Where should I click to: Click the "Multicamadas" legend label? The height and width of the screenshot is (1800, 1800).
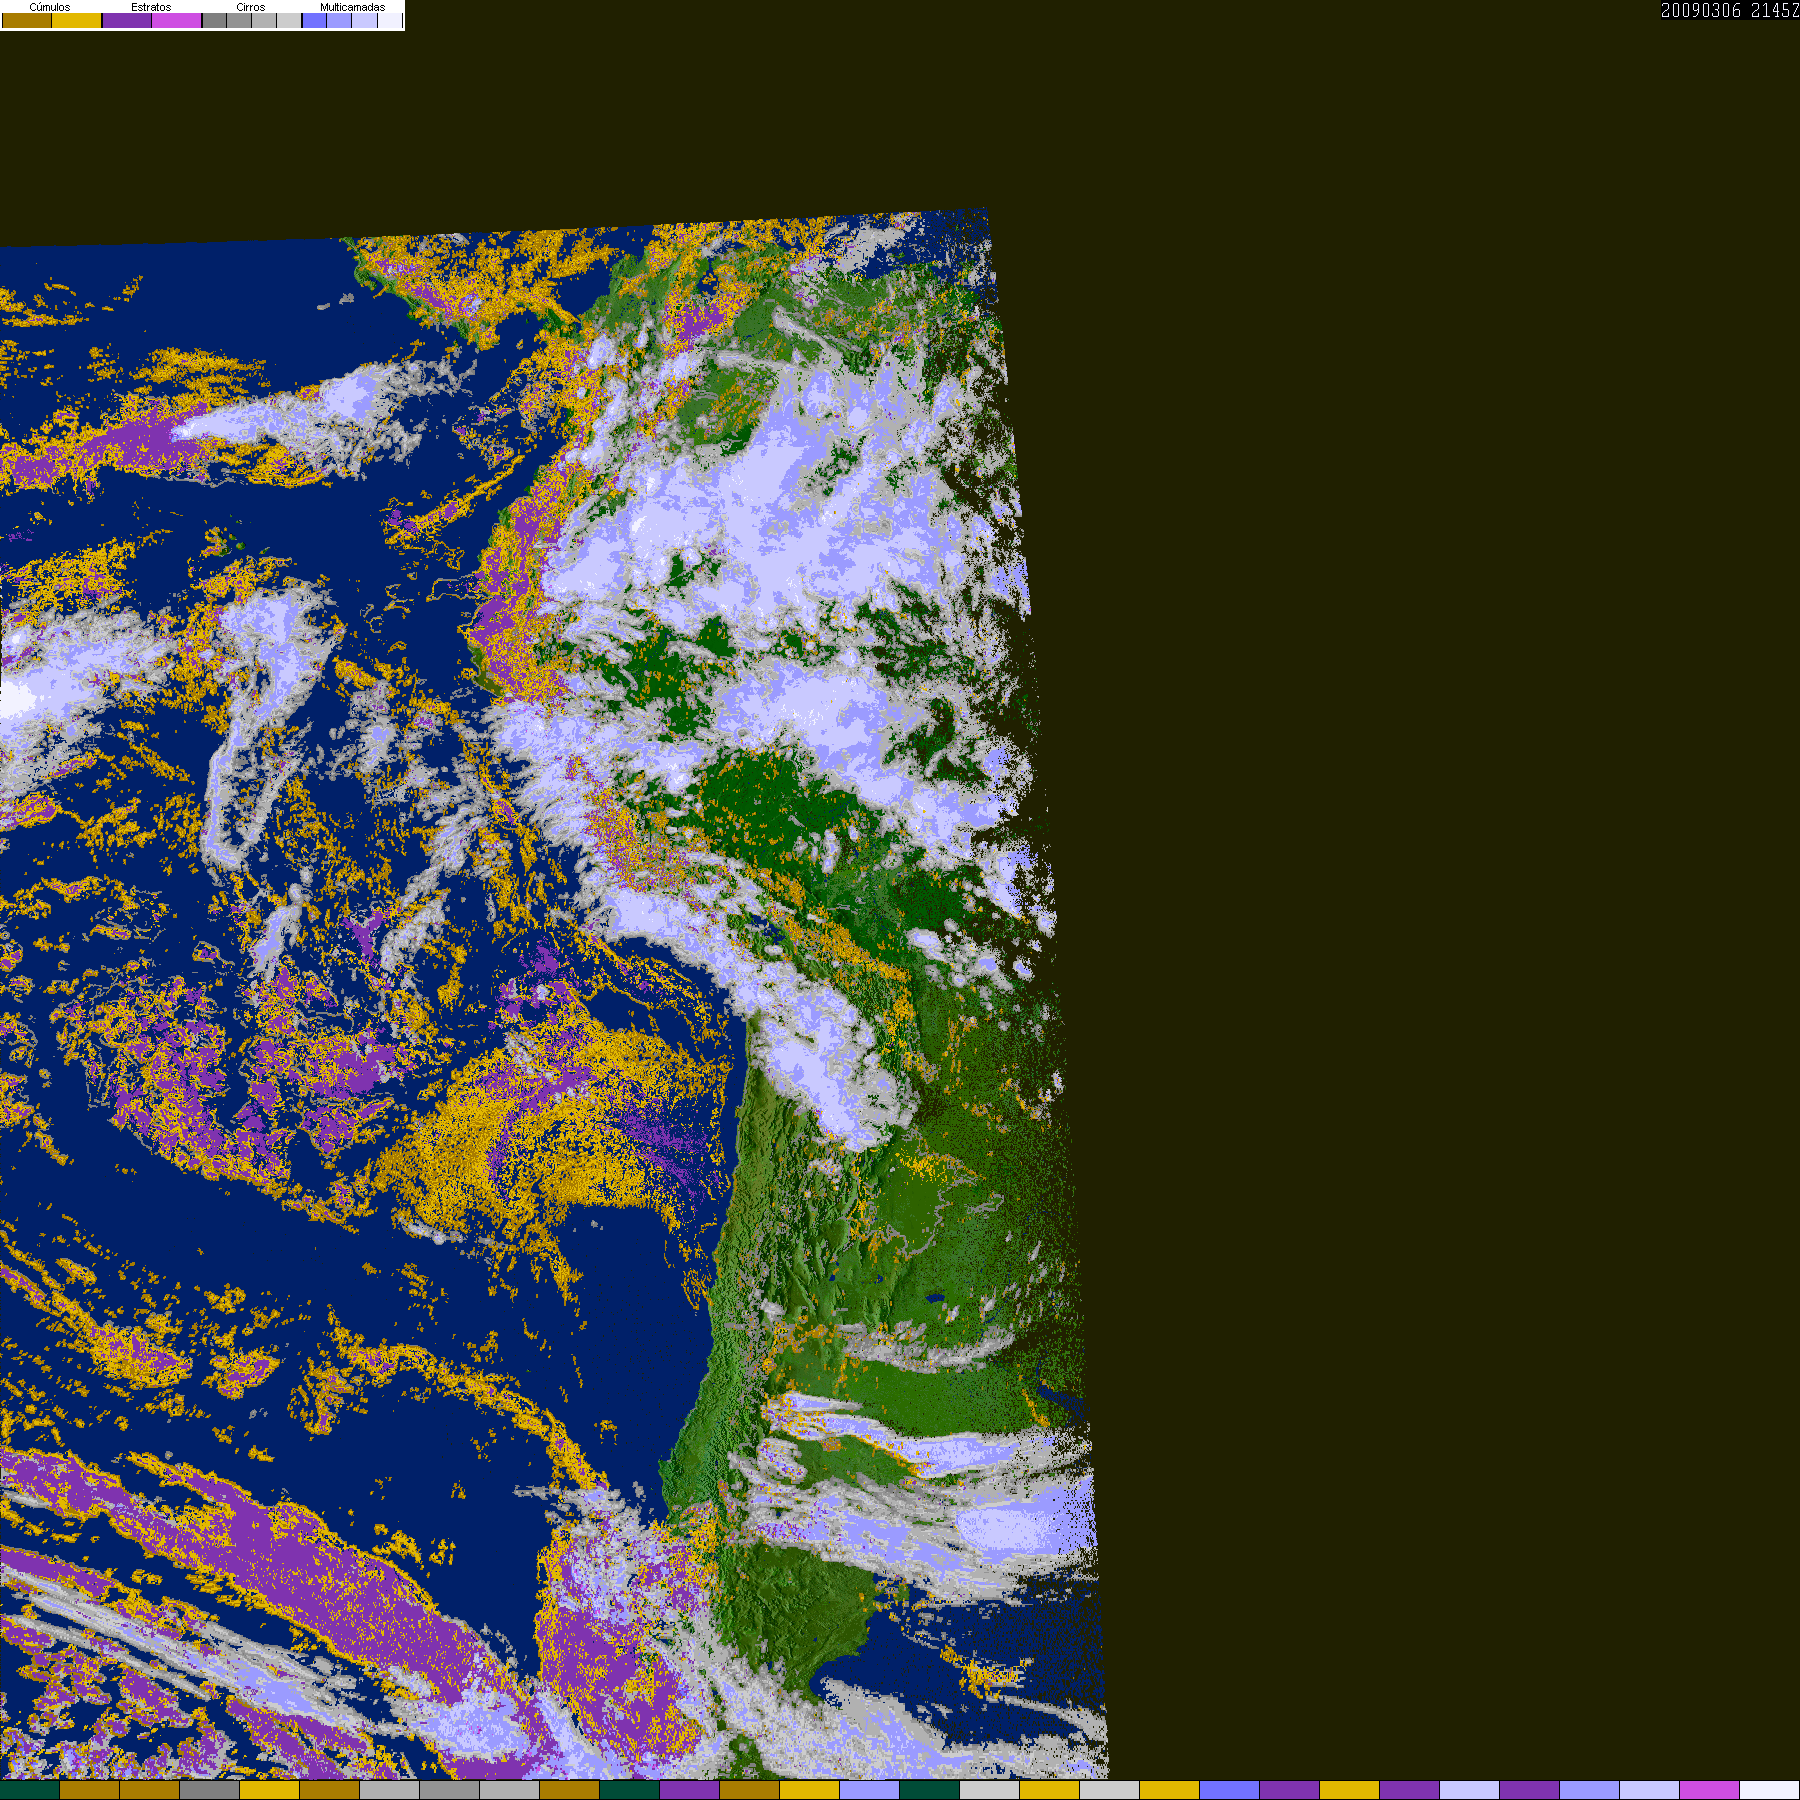[x=352, y=7]
